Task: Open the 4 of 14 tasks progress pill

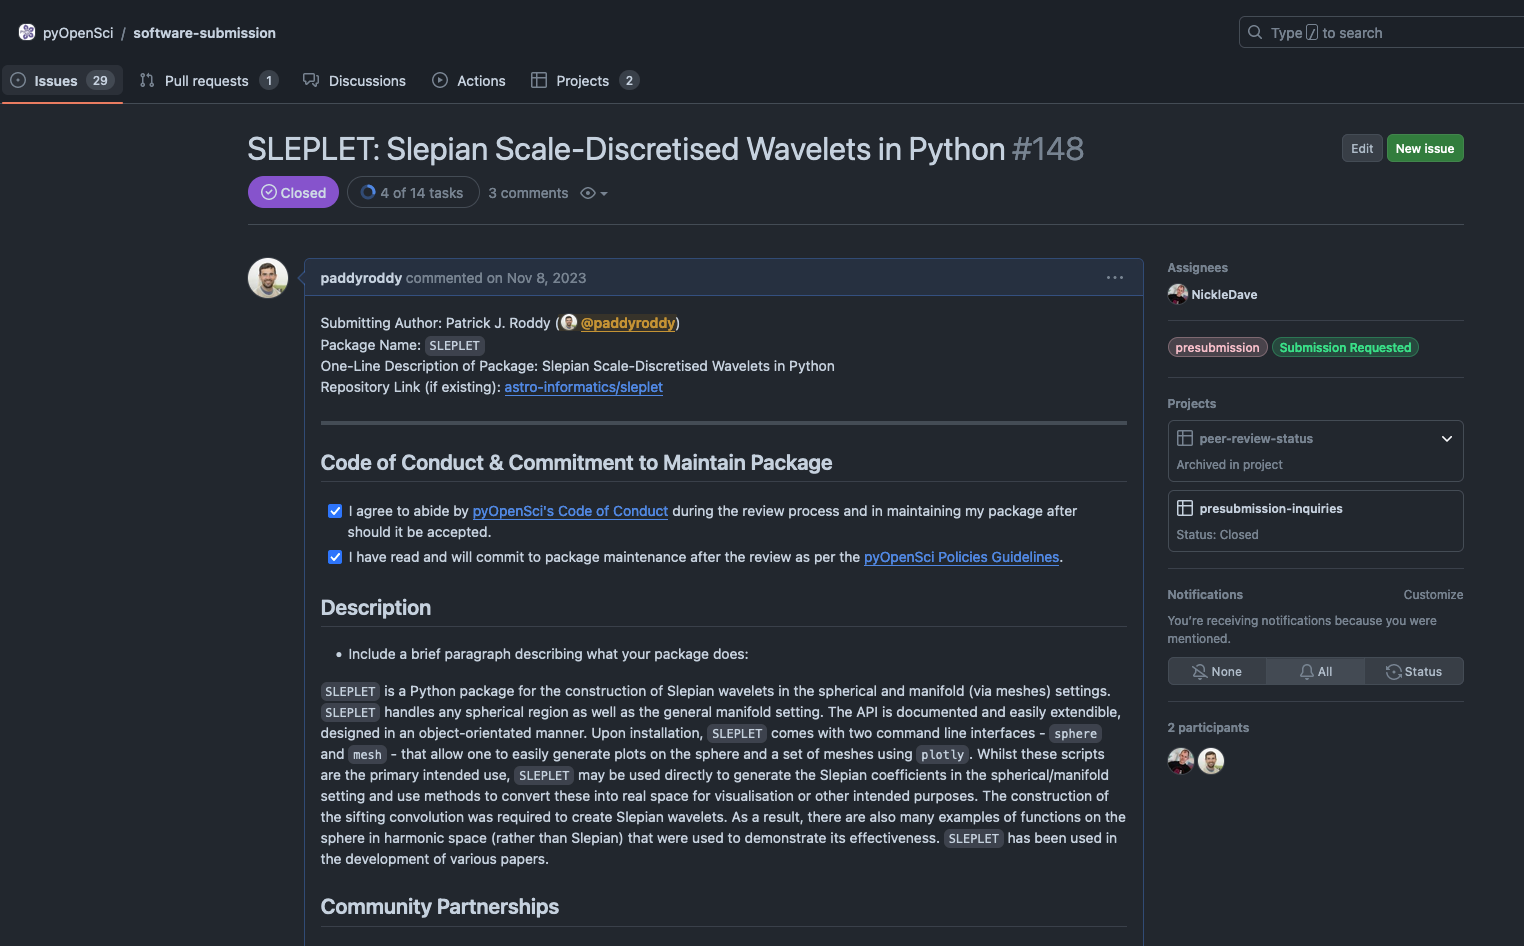Action: [x=412, y=193]
